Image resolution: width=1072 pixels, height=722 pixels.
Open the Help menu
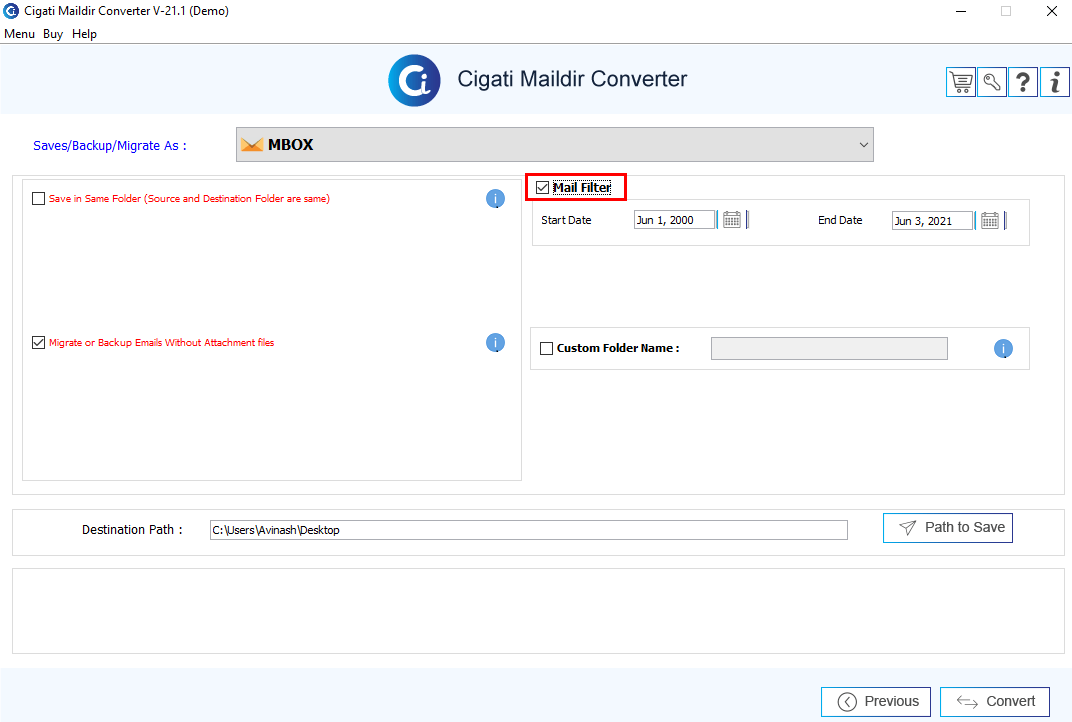pyautogui.click(x=84, y=34)
